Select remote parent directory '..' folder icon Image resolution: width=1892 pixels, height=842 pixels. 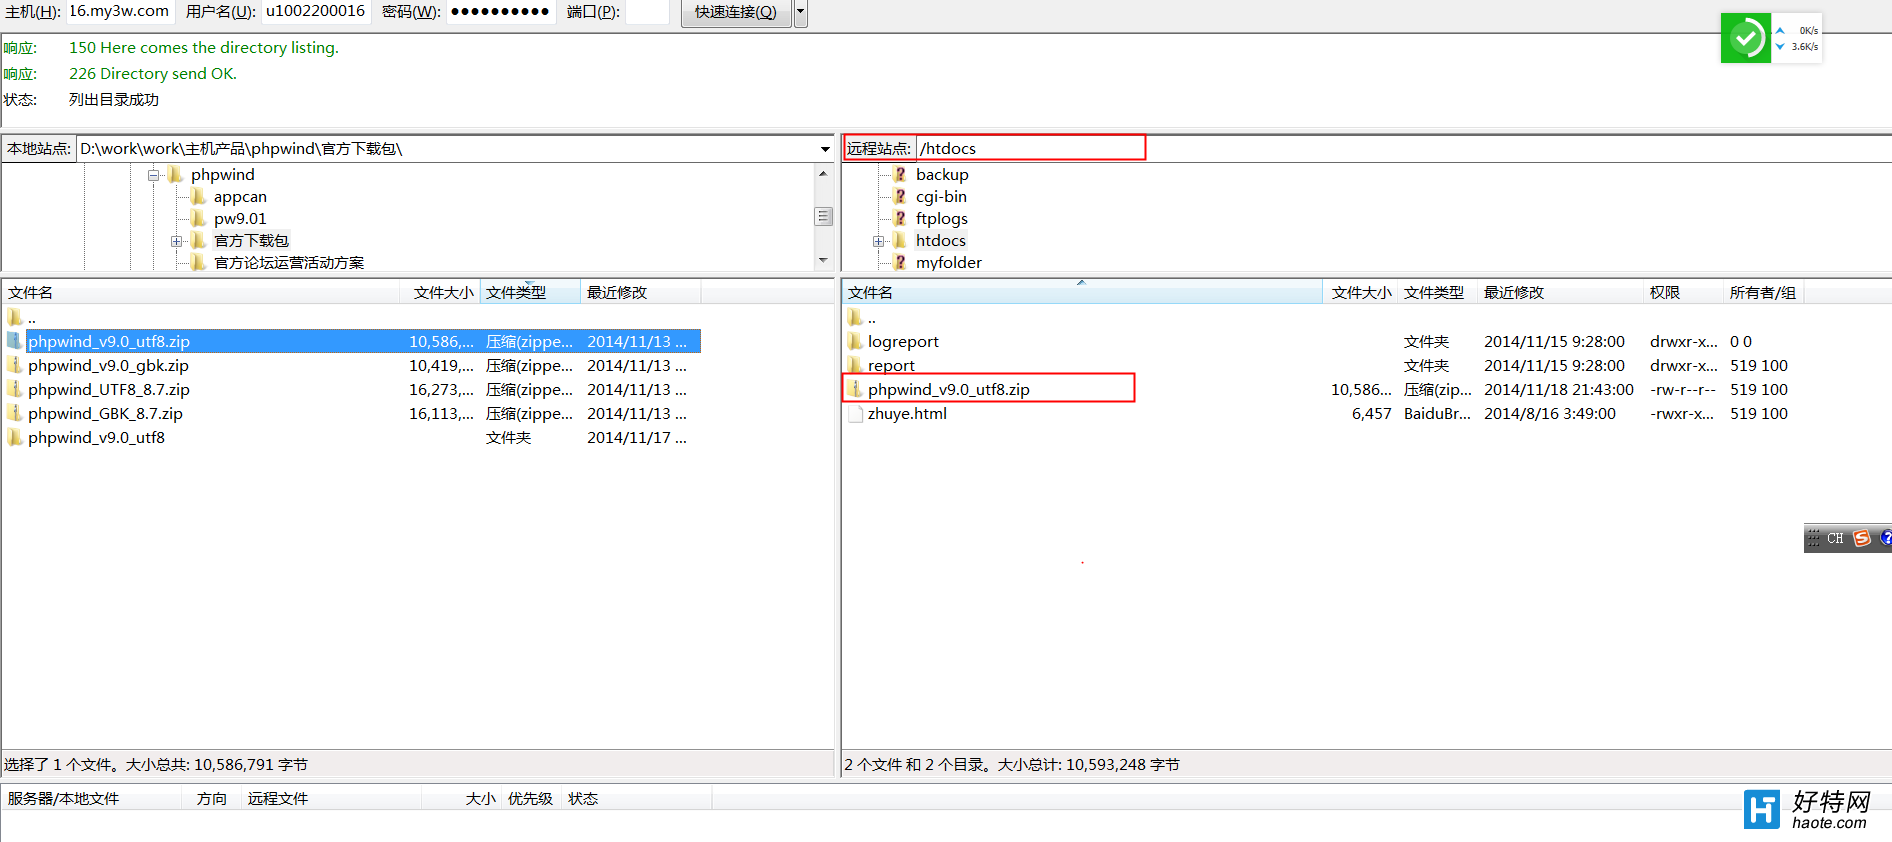pyautogui.click(x=855, y=318)
